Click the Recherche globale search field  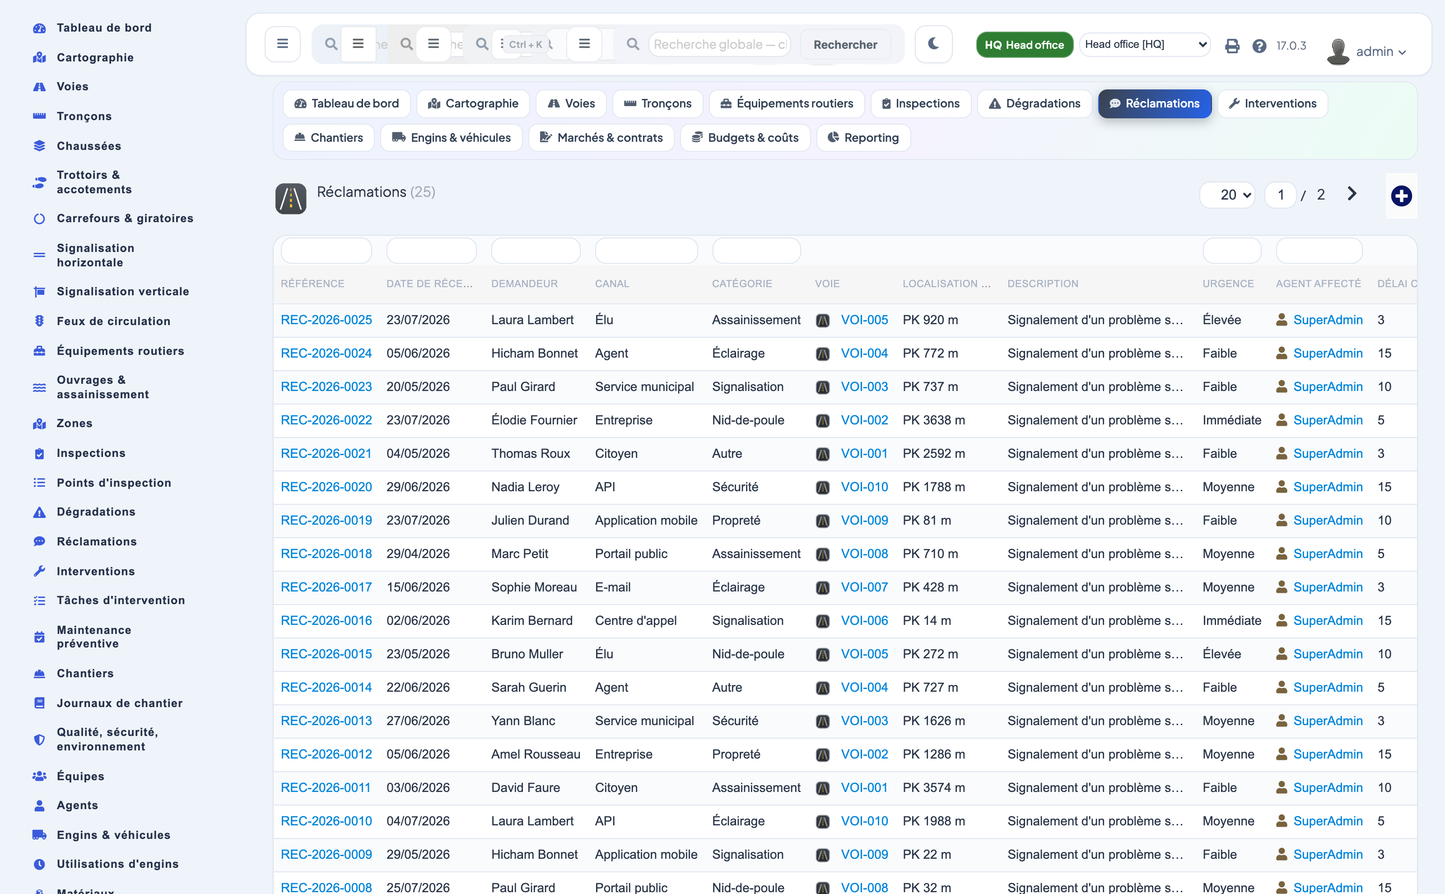pos(720,44)
